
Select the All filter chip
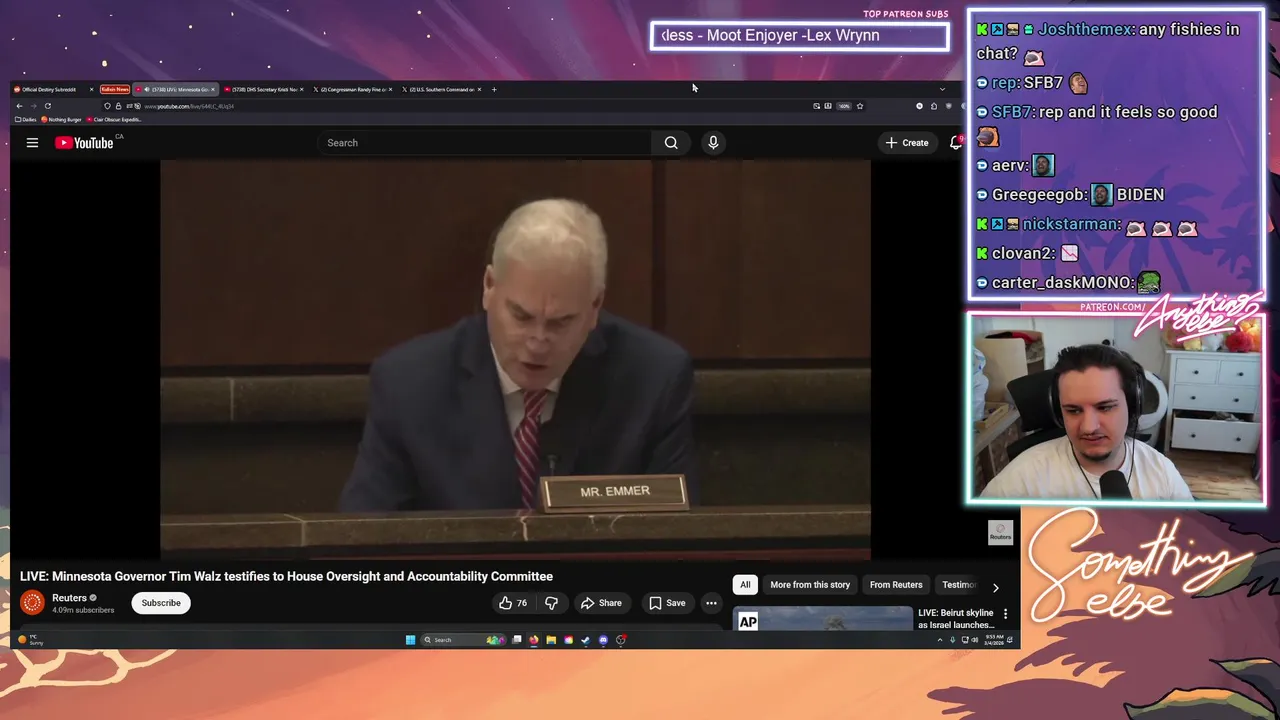(x=745, y=585)
